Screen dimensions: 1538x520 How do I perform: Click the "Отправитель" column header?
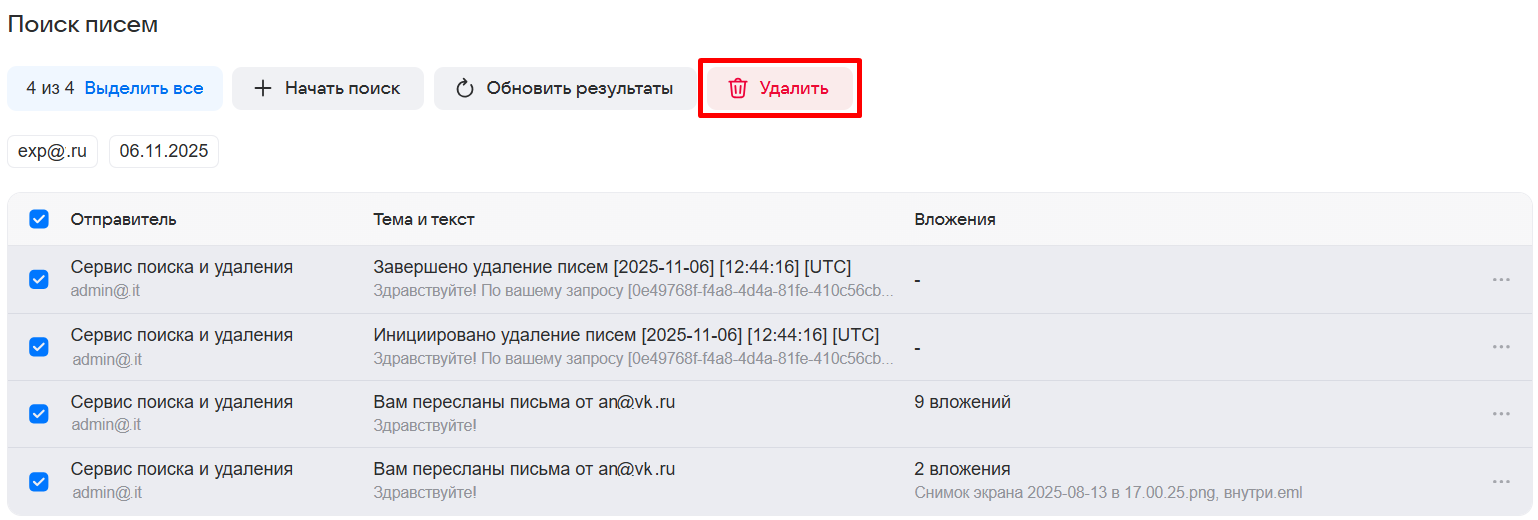click(123, 219)
